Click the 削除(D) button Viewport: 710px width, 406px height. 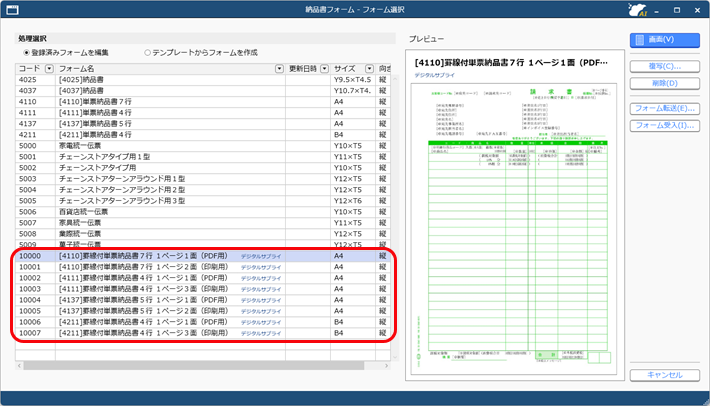tap(664, 83)
